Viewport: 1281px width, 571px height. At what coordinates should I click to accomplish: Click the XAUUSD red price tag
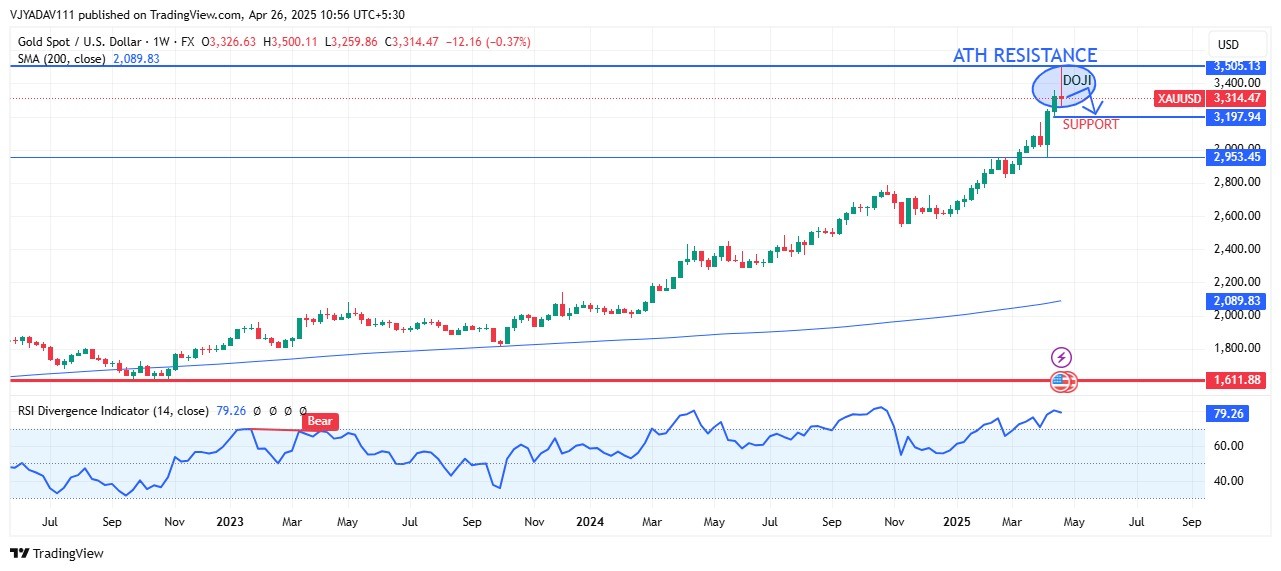click(1179, 98)
